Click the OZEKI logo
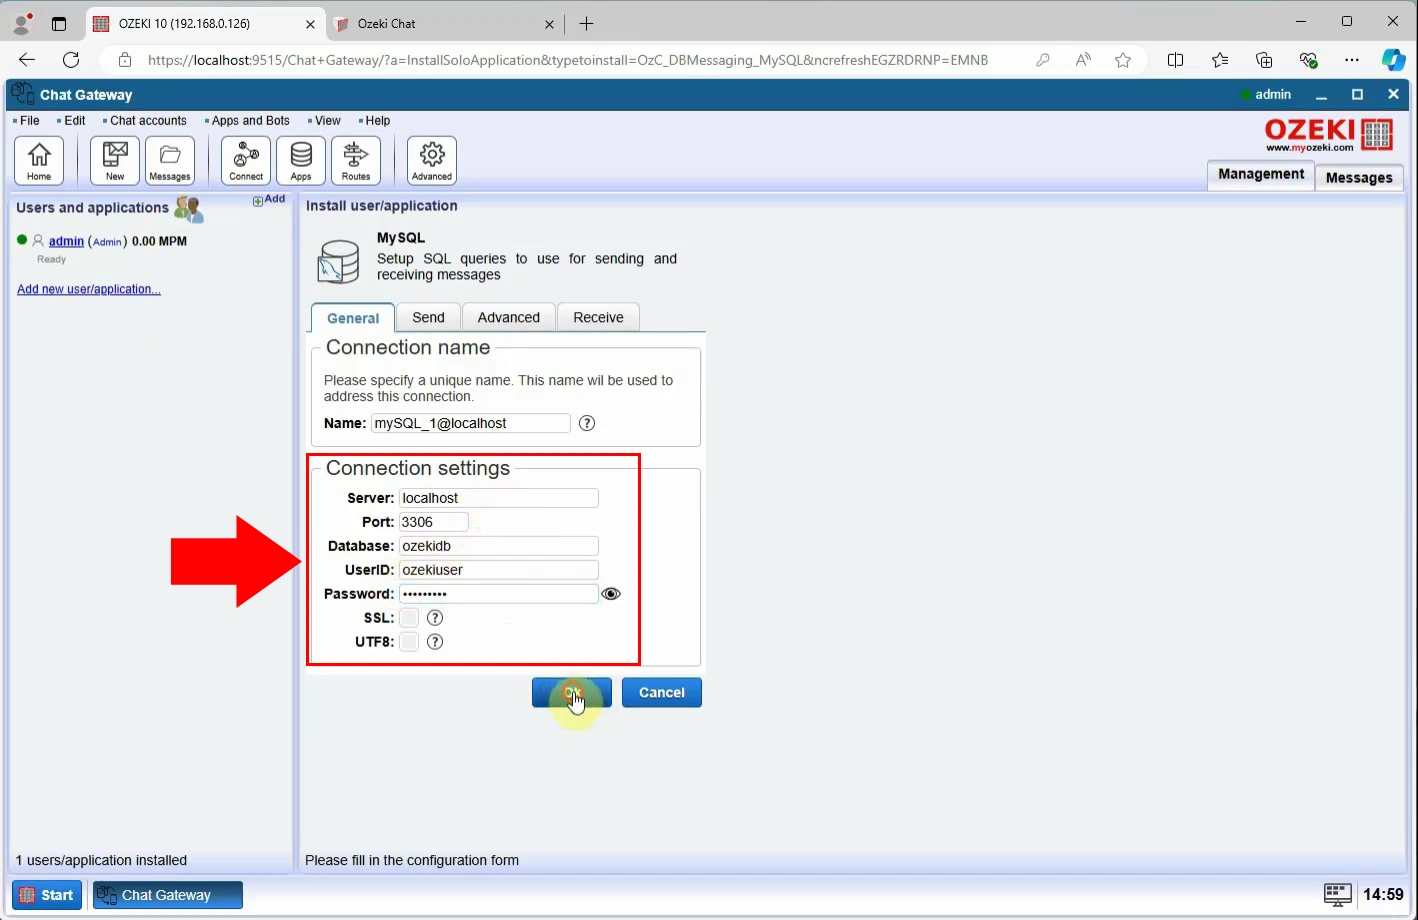Screen dimensions: 1418x920 click(x=1329, y=135)
